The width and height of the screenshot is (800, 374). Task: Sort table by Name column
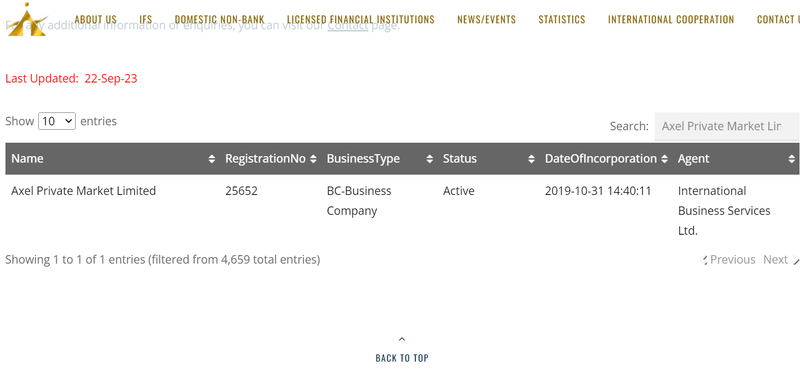coord(113,159)
